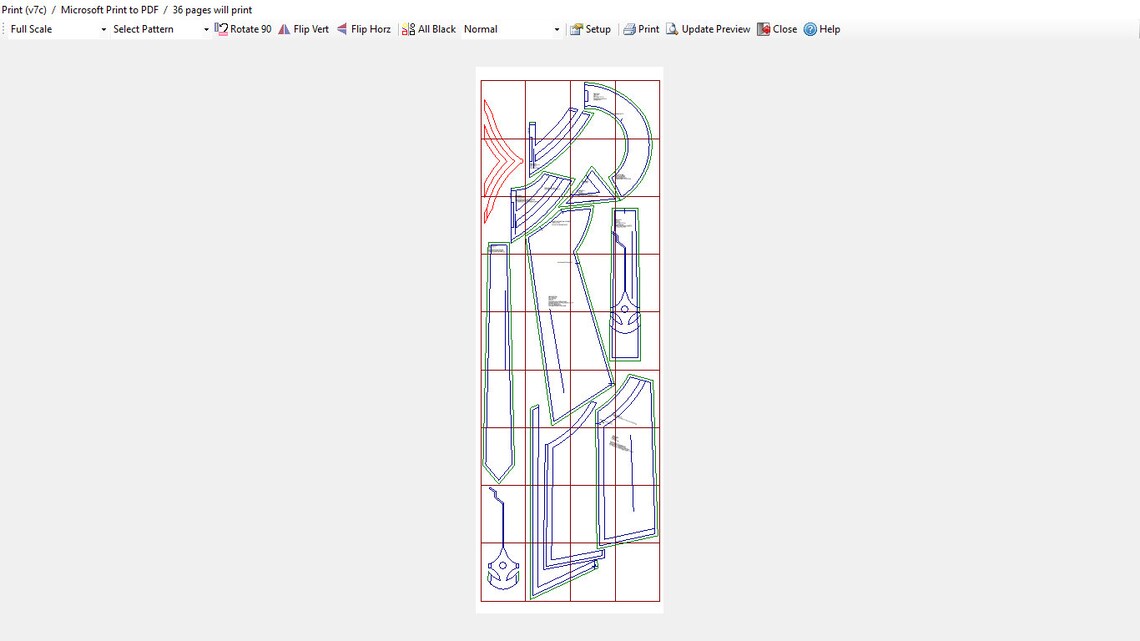1140x641 pixels.
Task: Open Setup via the printer settings icon
Action: pos(576,29)
